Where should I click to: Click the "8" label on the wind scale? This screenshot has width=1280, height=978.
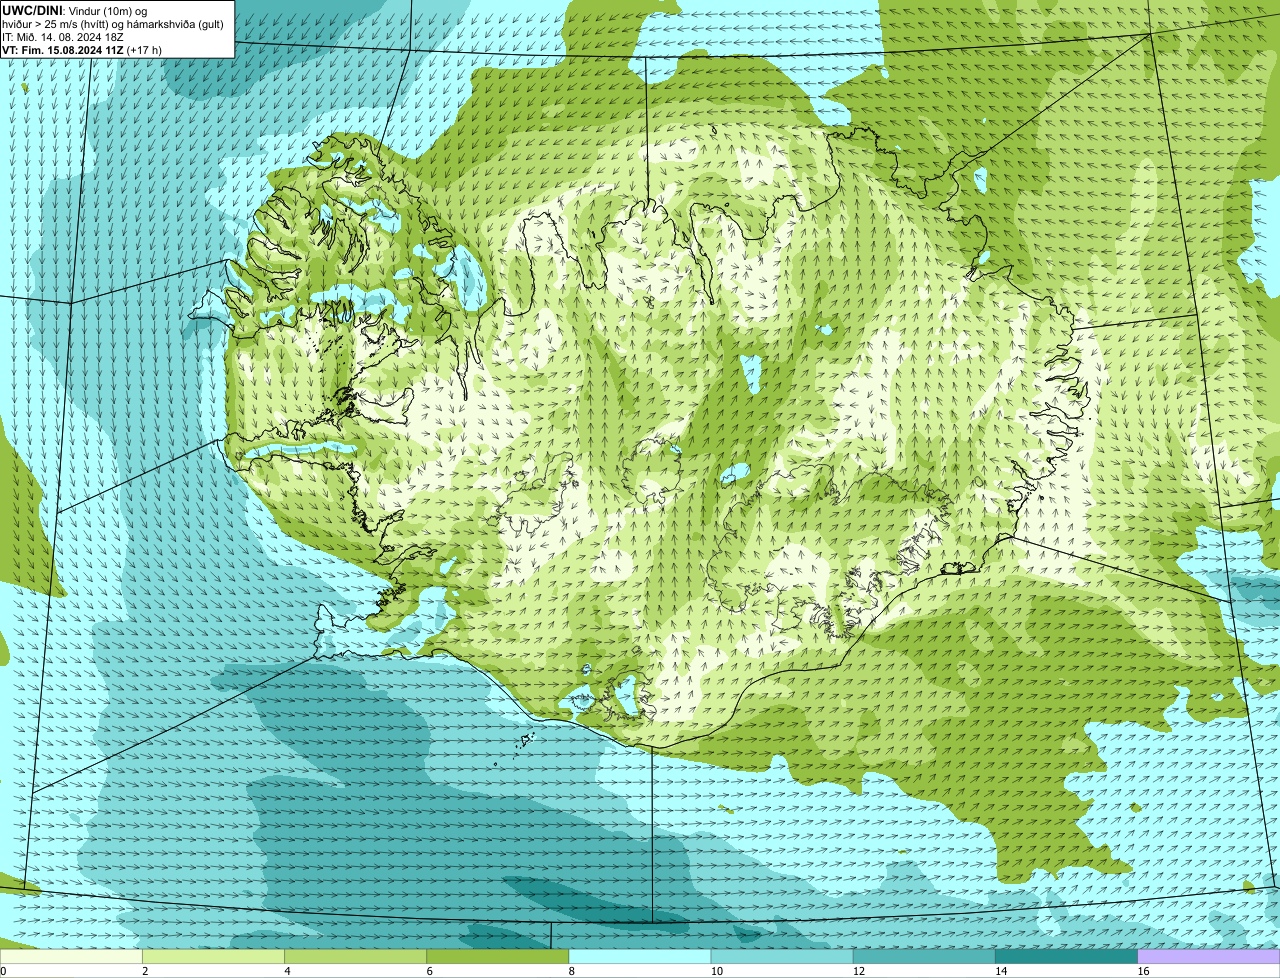point(571,971)
